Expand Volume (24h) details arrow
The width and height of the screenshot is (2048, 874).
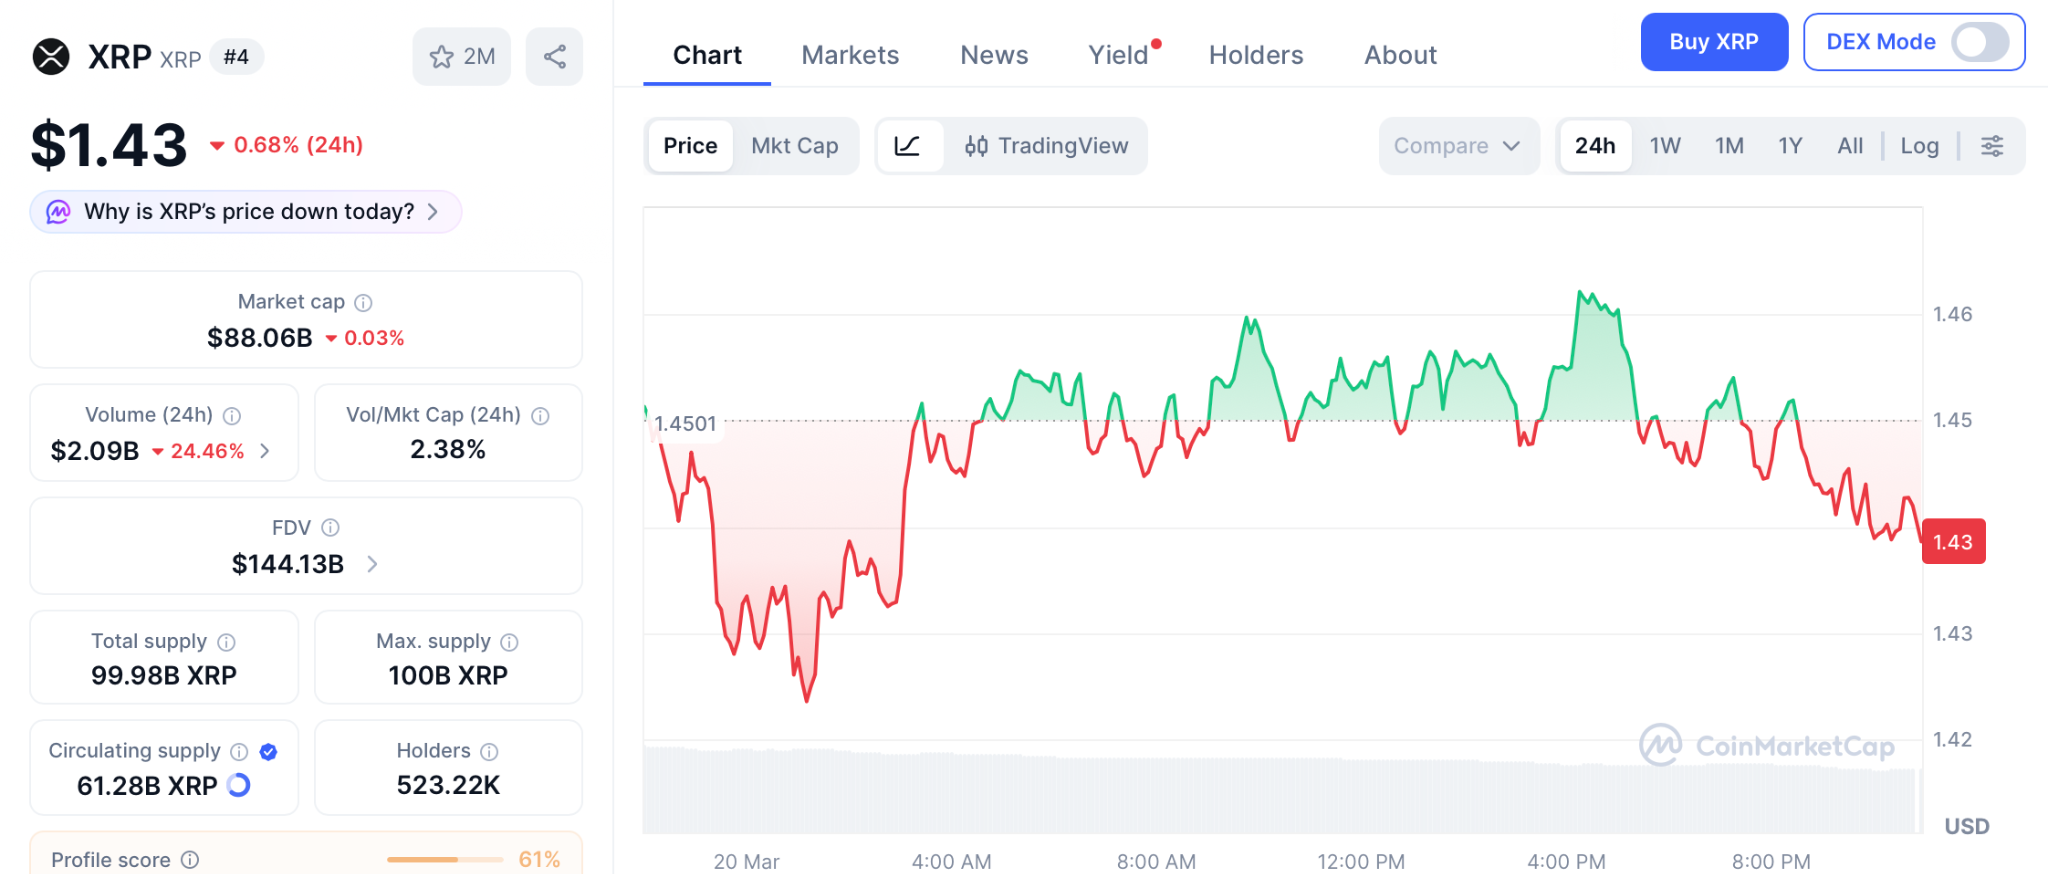[265, 451]
